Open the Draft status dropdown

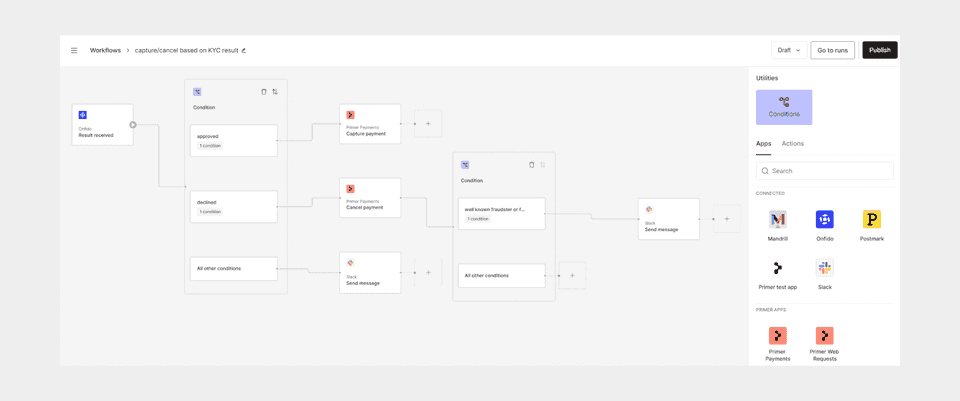click(x=789, y=50)
